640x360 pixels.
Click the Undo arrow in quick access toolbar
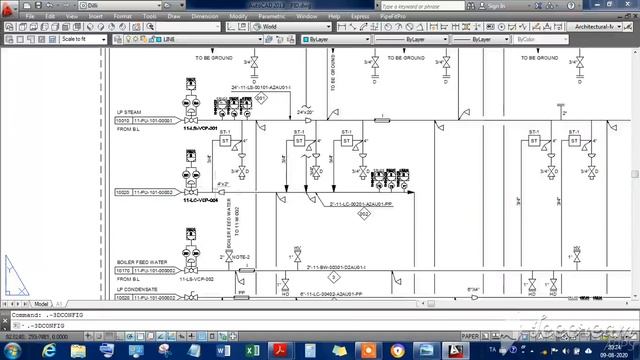[49, 5]
